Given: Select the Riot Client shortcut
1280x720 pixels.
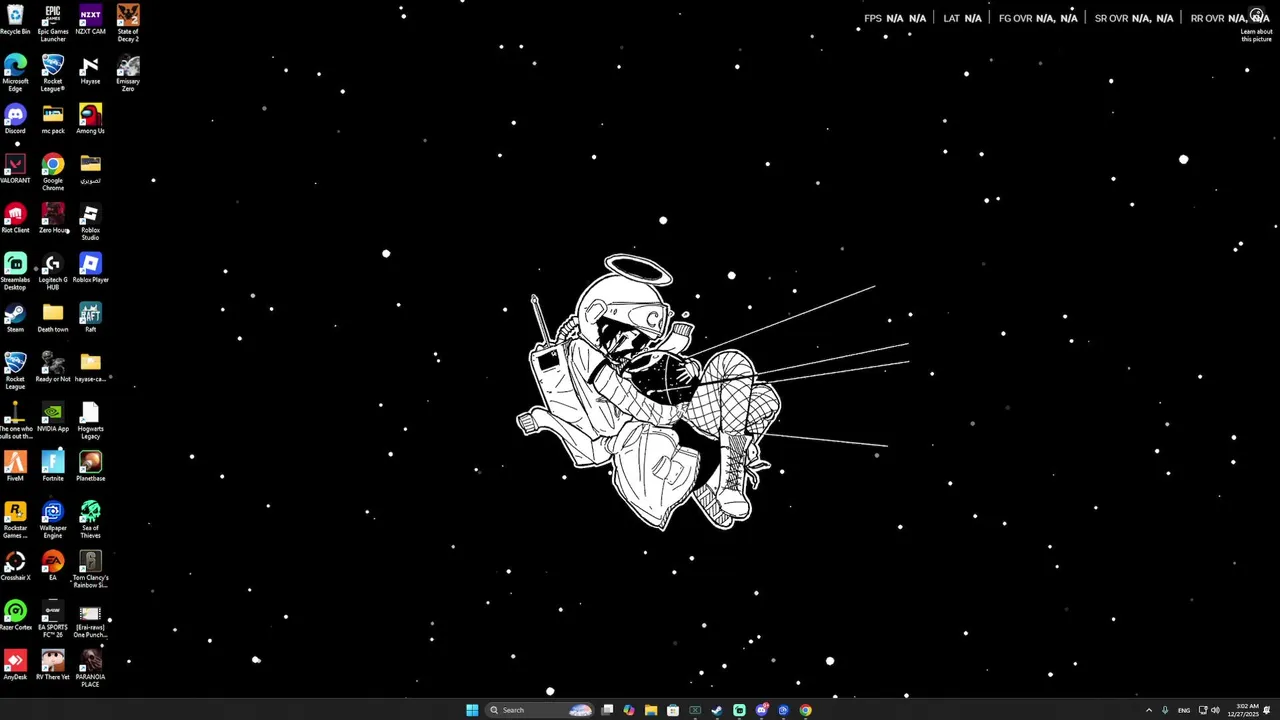Looking at the screenshot, I should [x=15, y=218].
